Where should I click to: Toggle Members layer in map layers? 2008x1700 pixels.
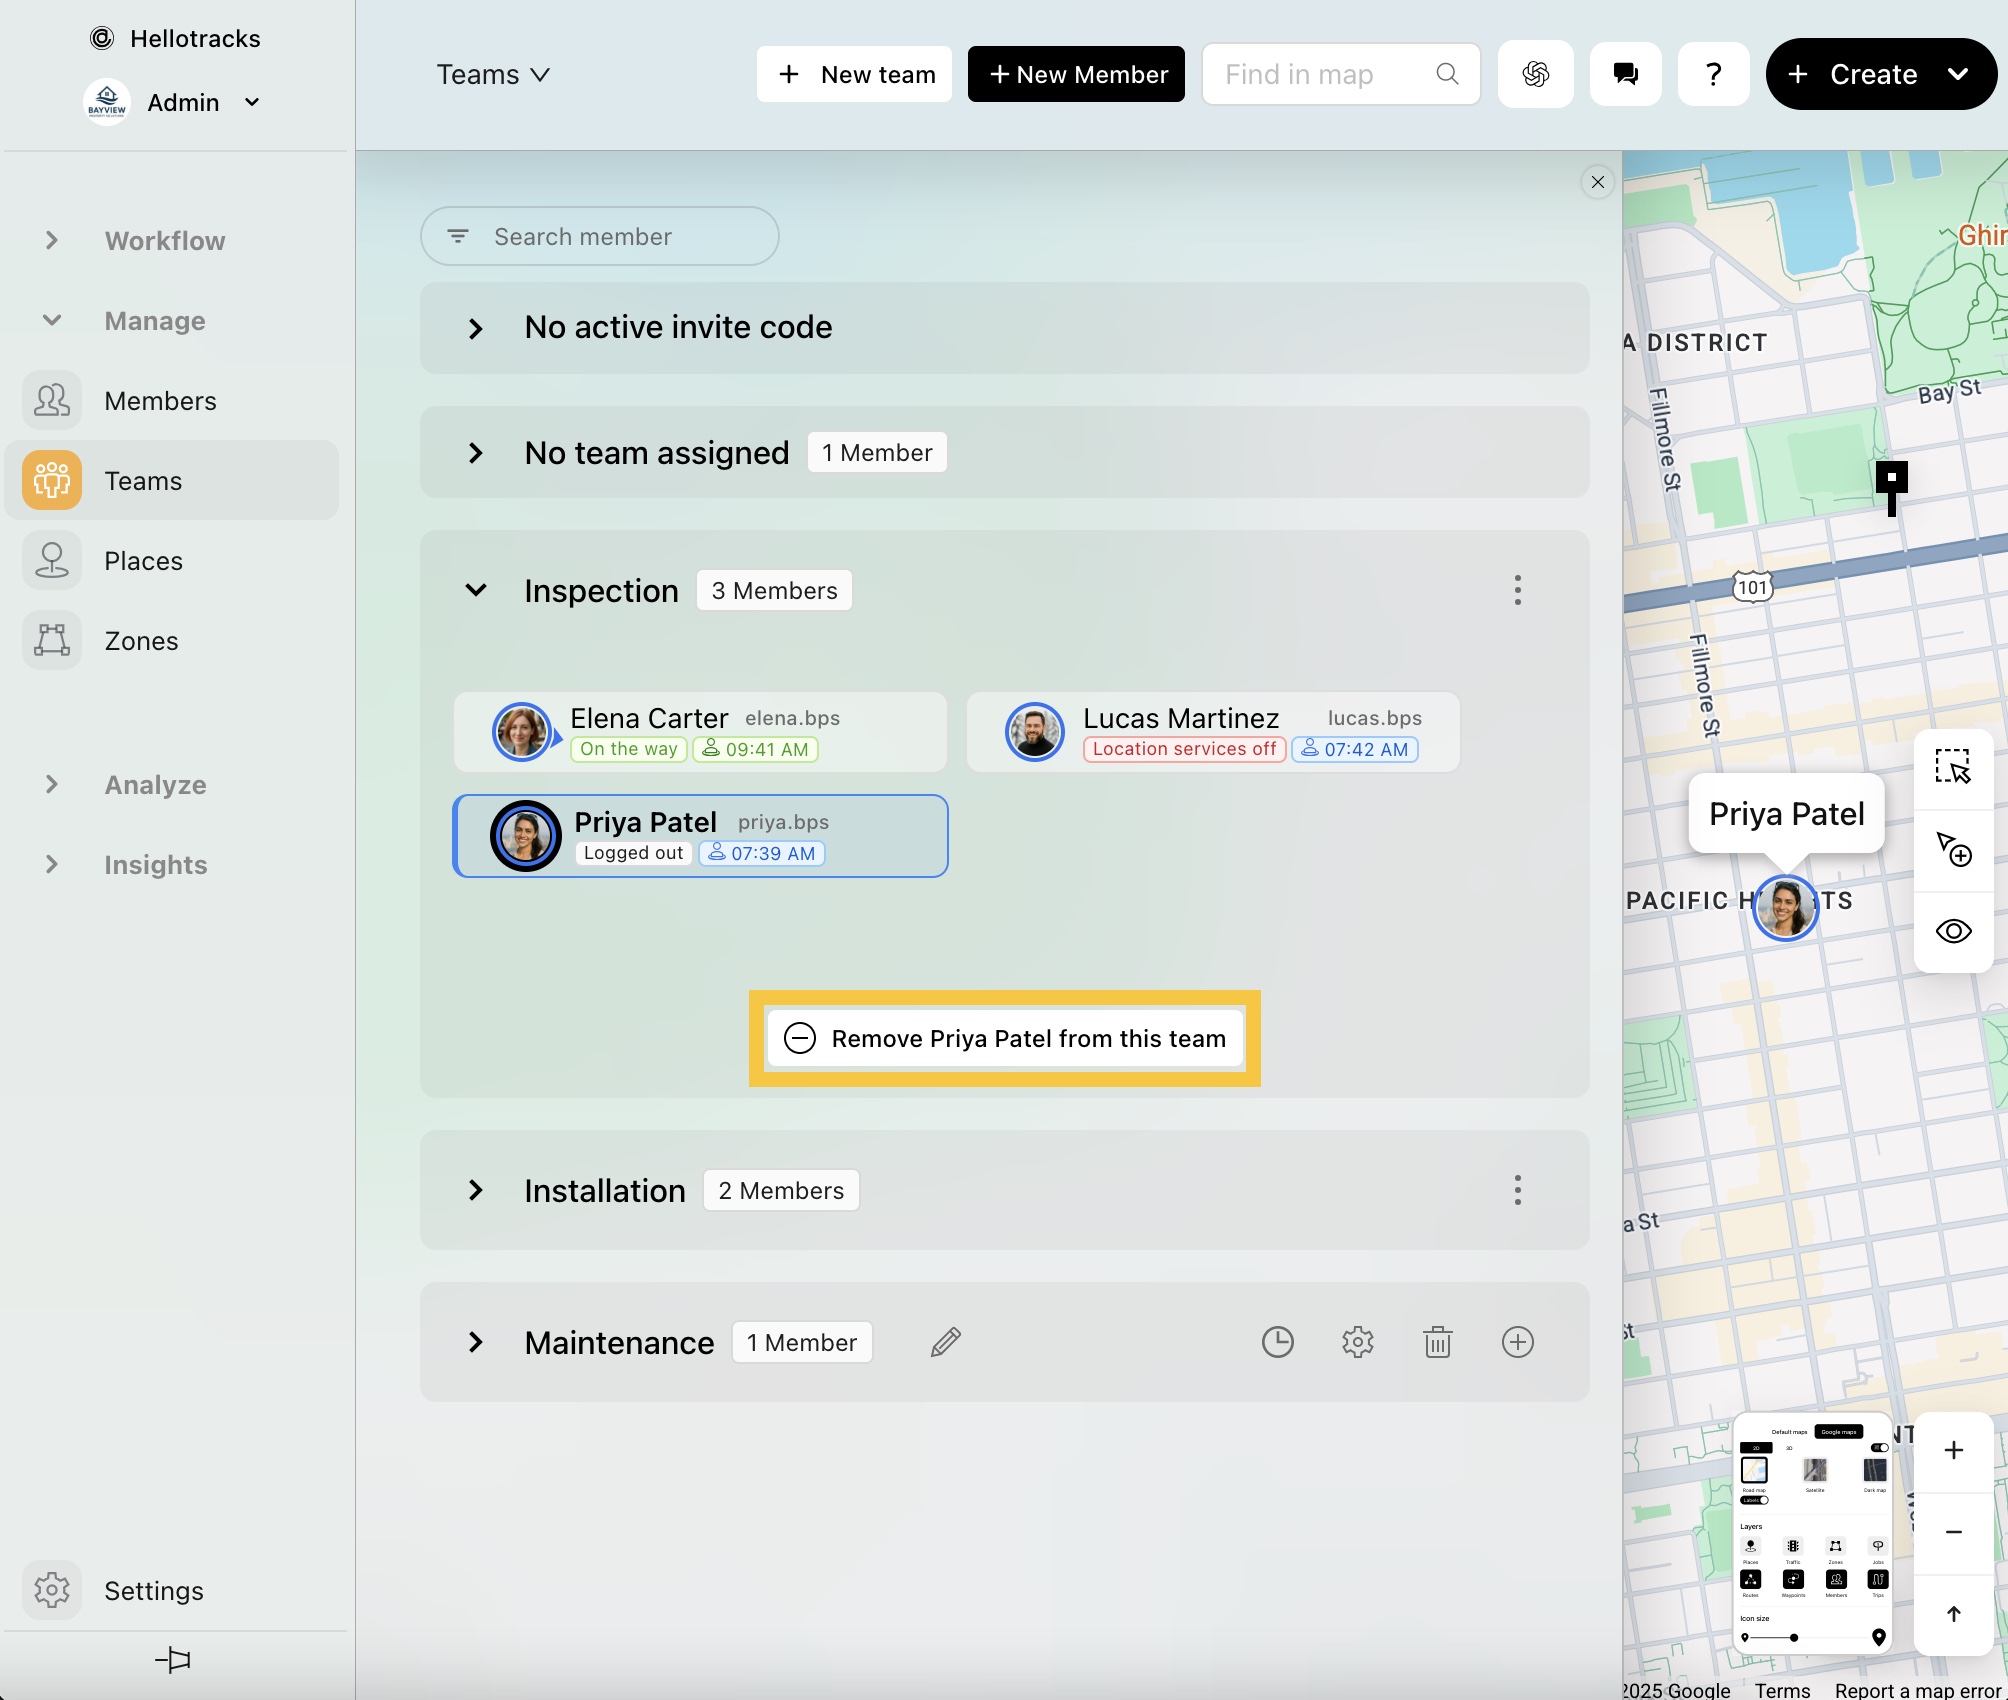pos(1836,1580)
